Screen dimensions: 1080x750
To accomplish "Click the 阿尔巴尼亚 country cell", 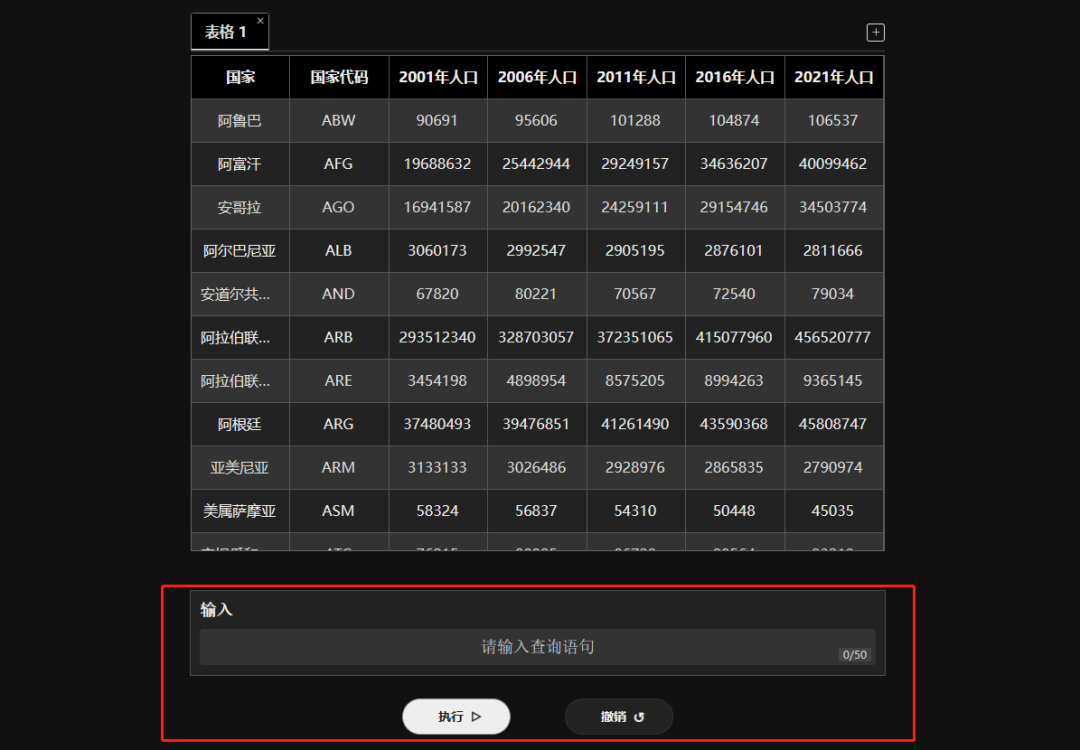I will pyautogui.click(x=240, y=251).
